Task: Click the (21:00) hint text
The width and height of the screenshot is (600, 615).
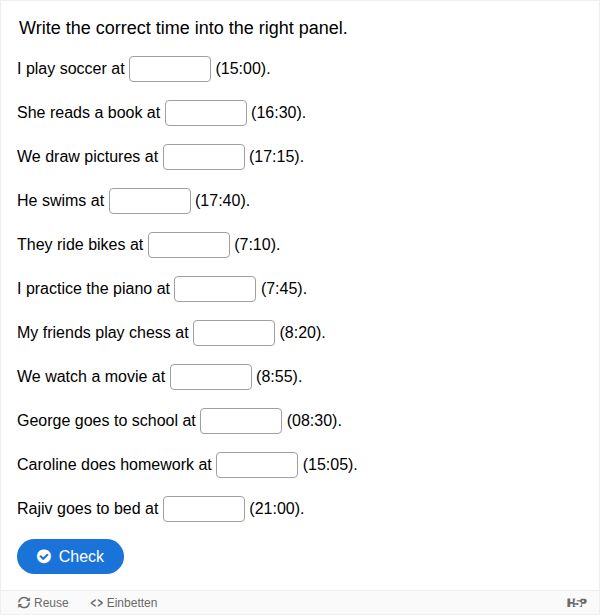Action: [276, 509]
